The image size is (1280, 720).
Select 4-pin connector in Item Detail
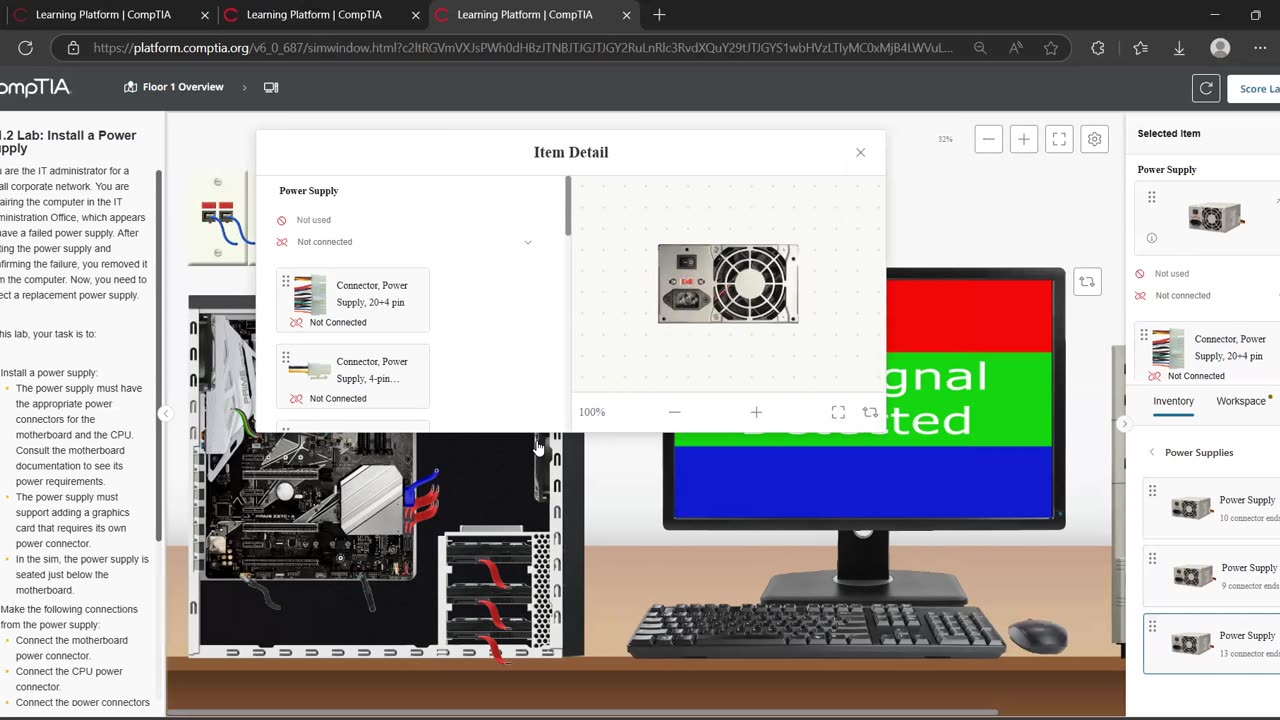(352, 375)
